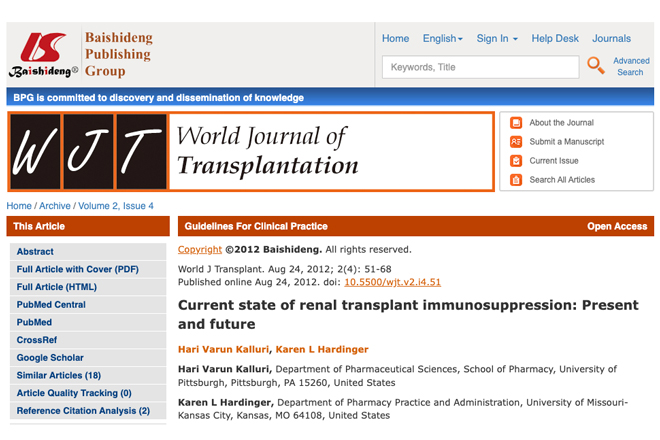
Task: Open Search All Articles link
Action: coord(562,180)
